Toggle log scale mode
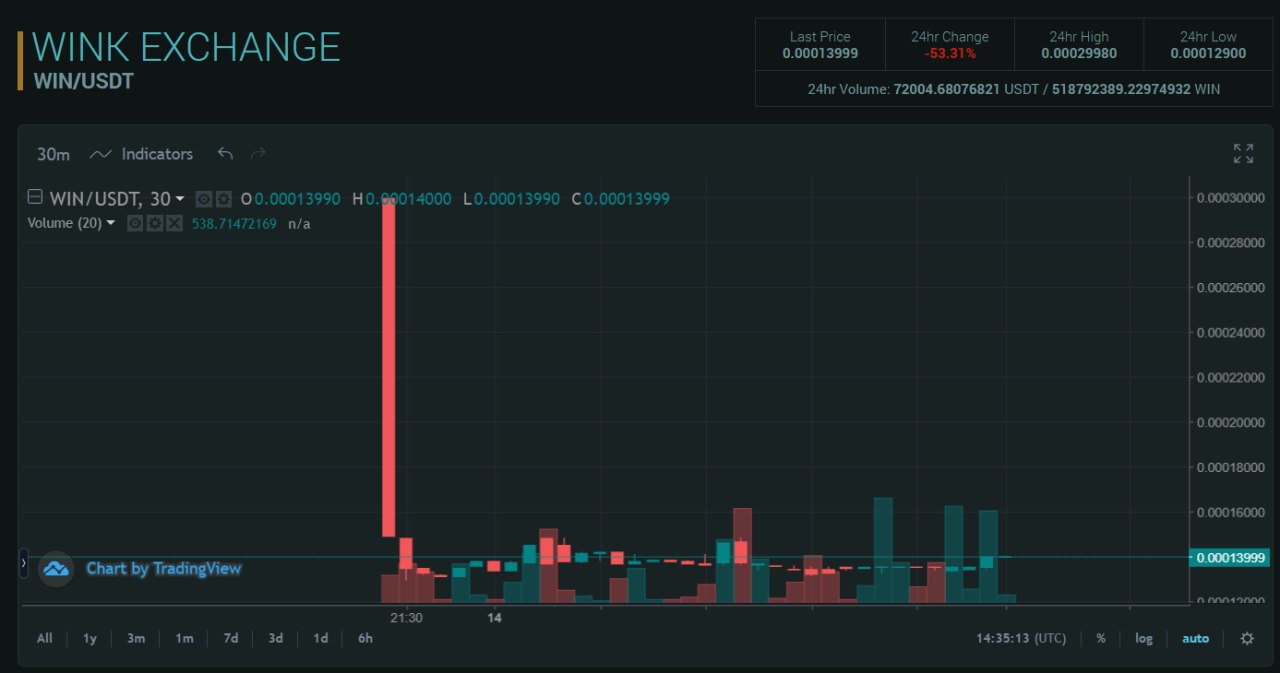1280x673 pixels. (1144, 638)
